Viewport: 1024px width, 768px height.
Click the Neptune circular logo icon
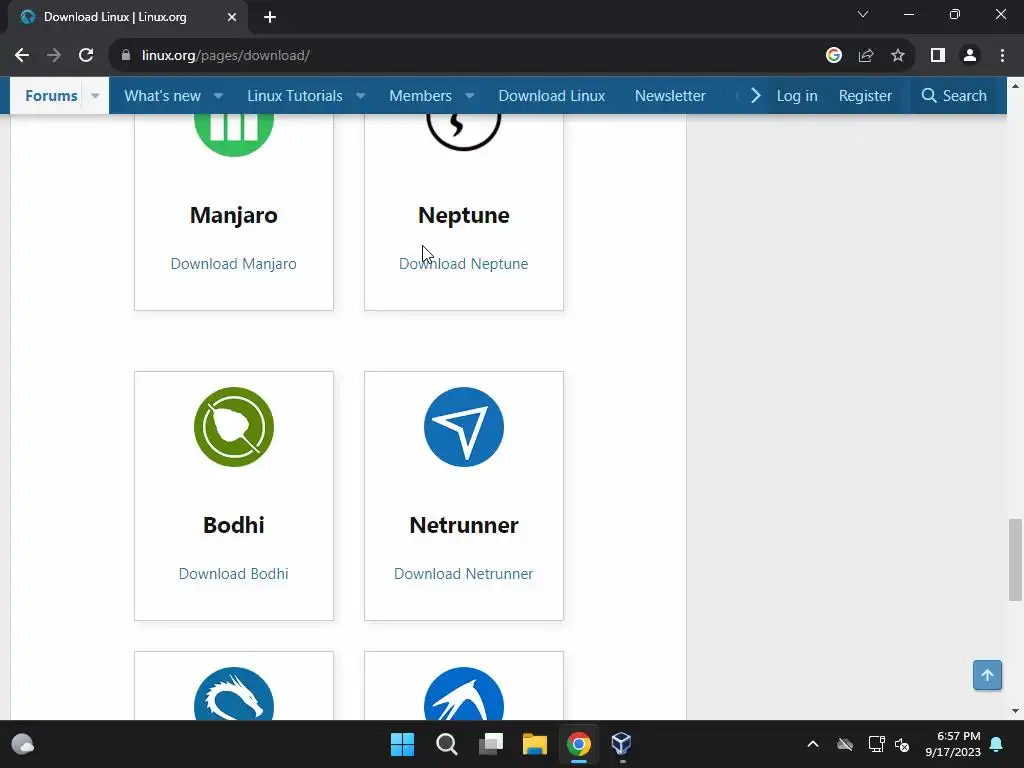[x=464, y=133]
